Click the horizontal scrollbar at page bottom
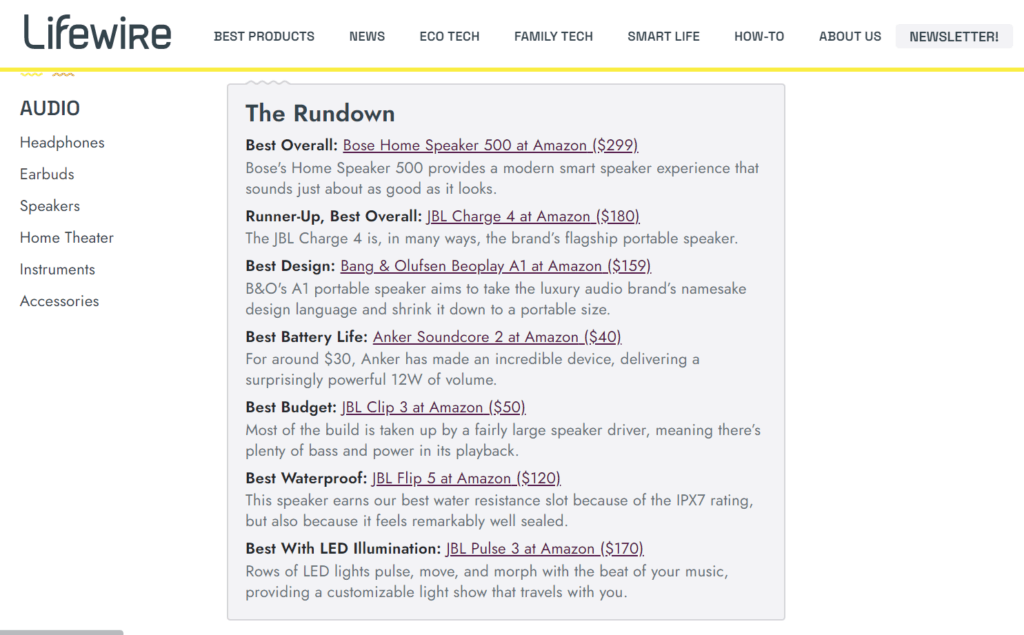1024x635 pixels. click(x=61, y=632)
